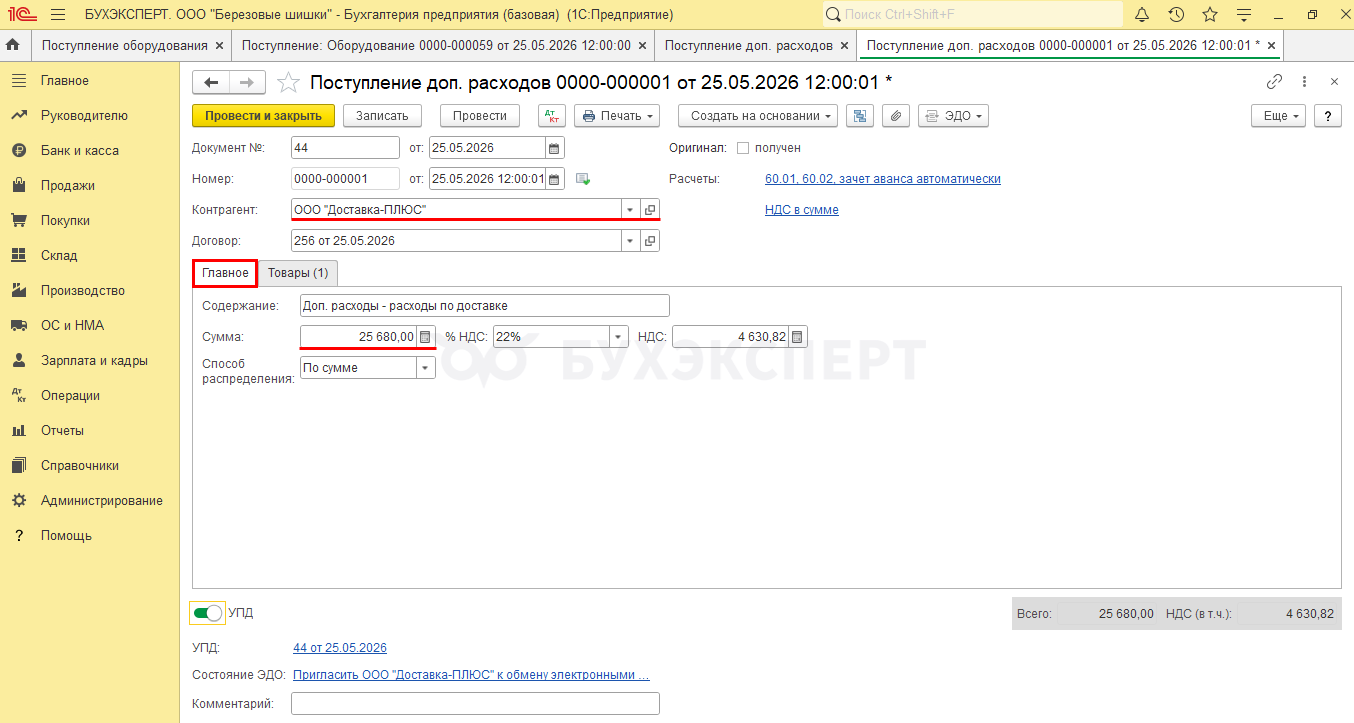
Task: Click the Провести button
Action: pos(480,116)
